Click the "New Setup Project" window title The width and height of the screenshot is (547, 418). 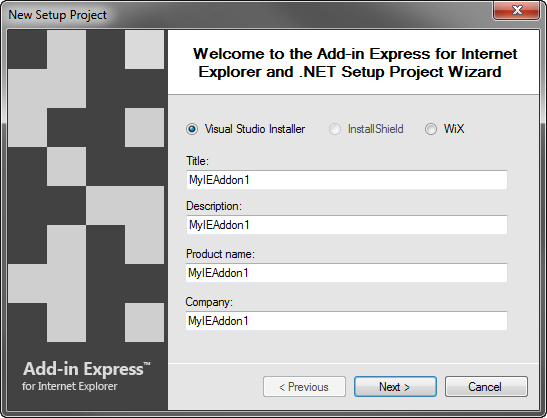click(x=58, y=15)
